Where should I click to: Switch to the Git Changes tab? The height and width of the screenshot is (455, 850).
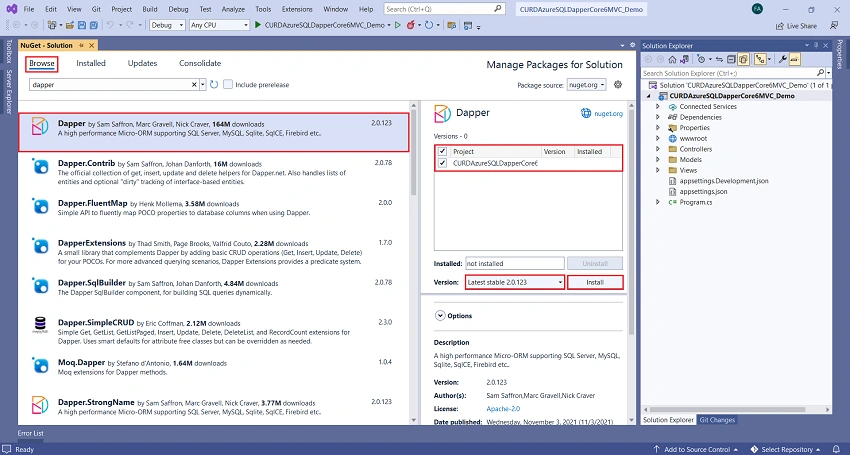tap(717, 420)
